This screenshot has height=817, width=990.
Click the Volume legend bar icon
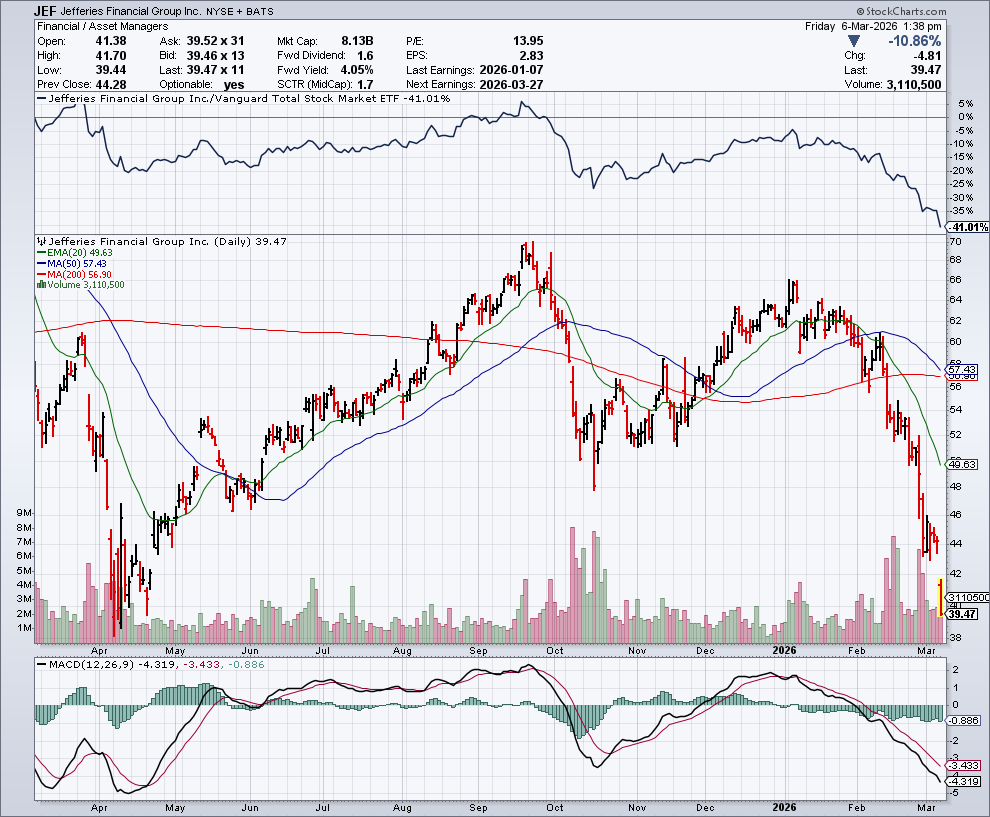[x=40, y=285]
